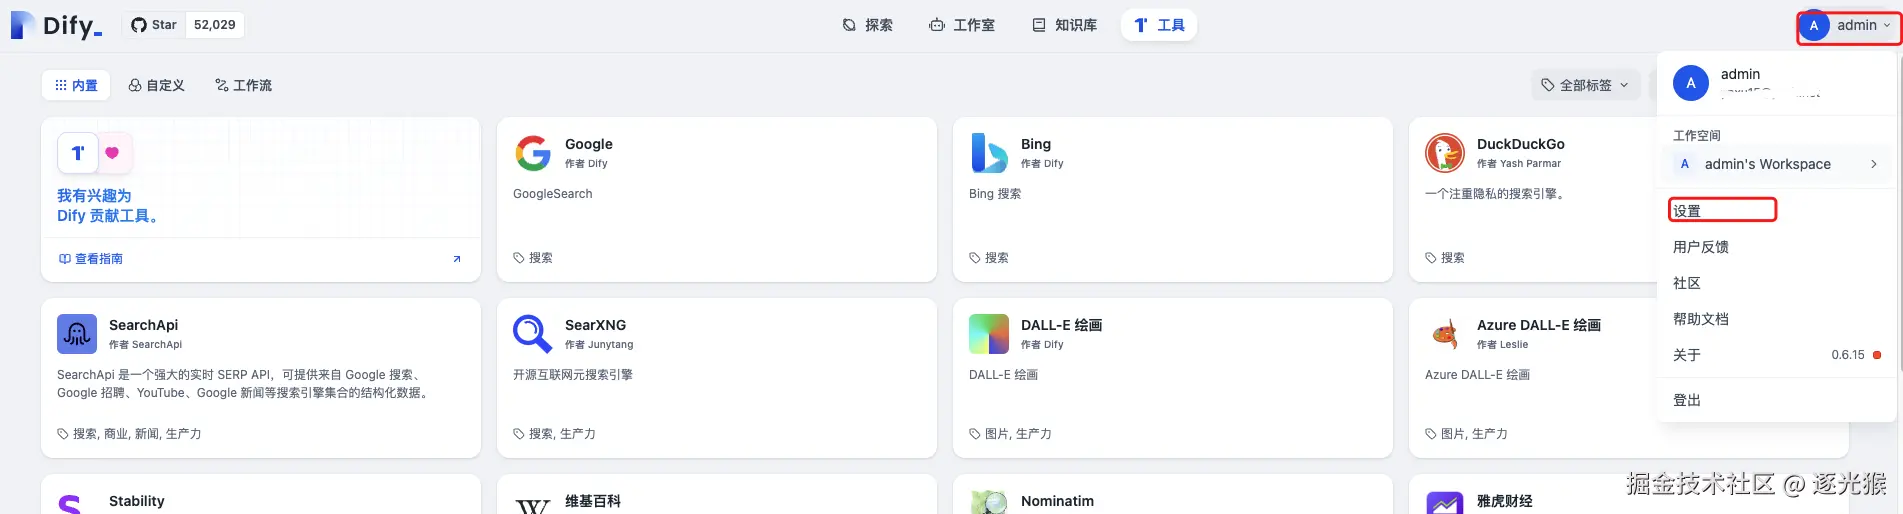Click the Azure DALL-E 图片, 生产力 tag
Screen dimensions: 1903x514
[x=1467, y=434]
